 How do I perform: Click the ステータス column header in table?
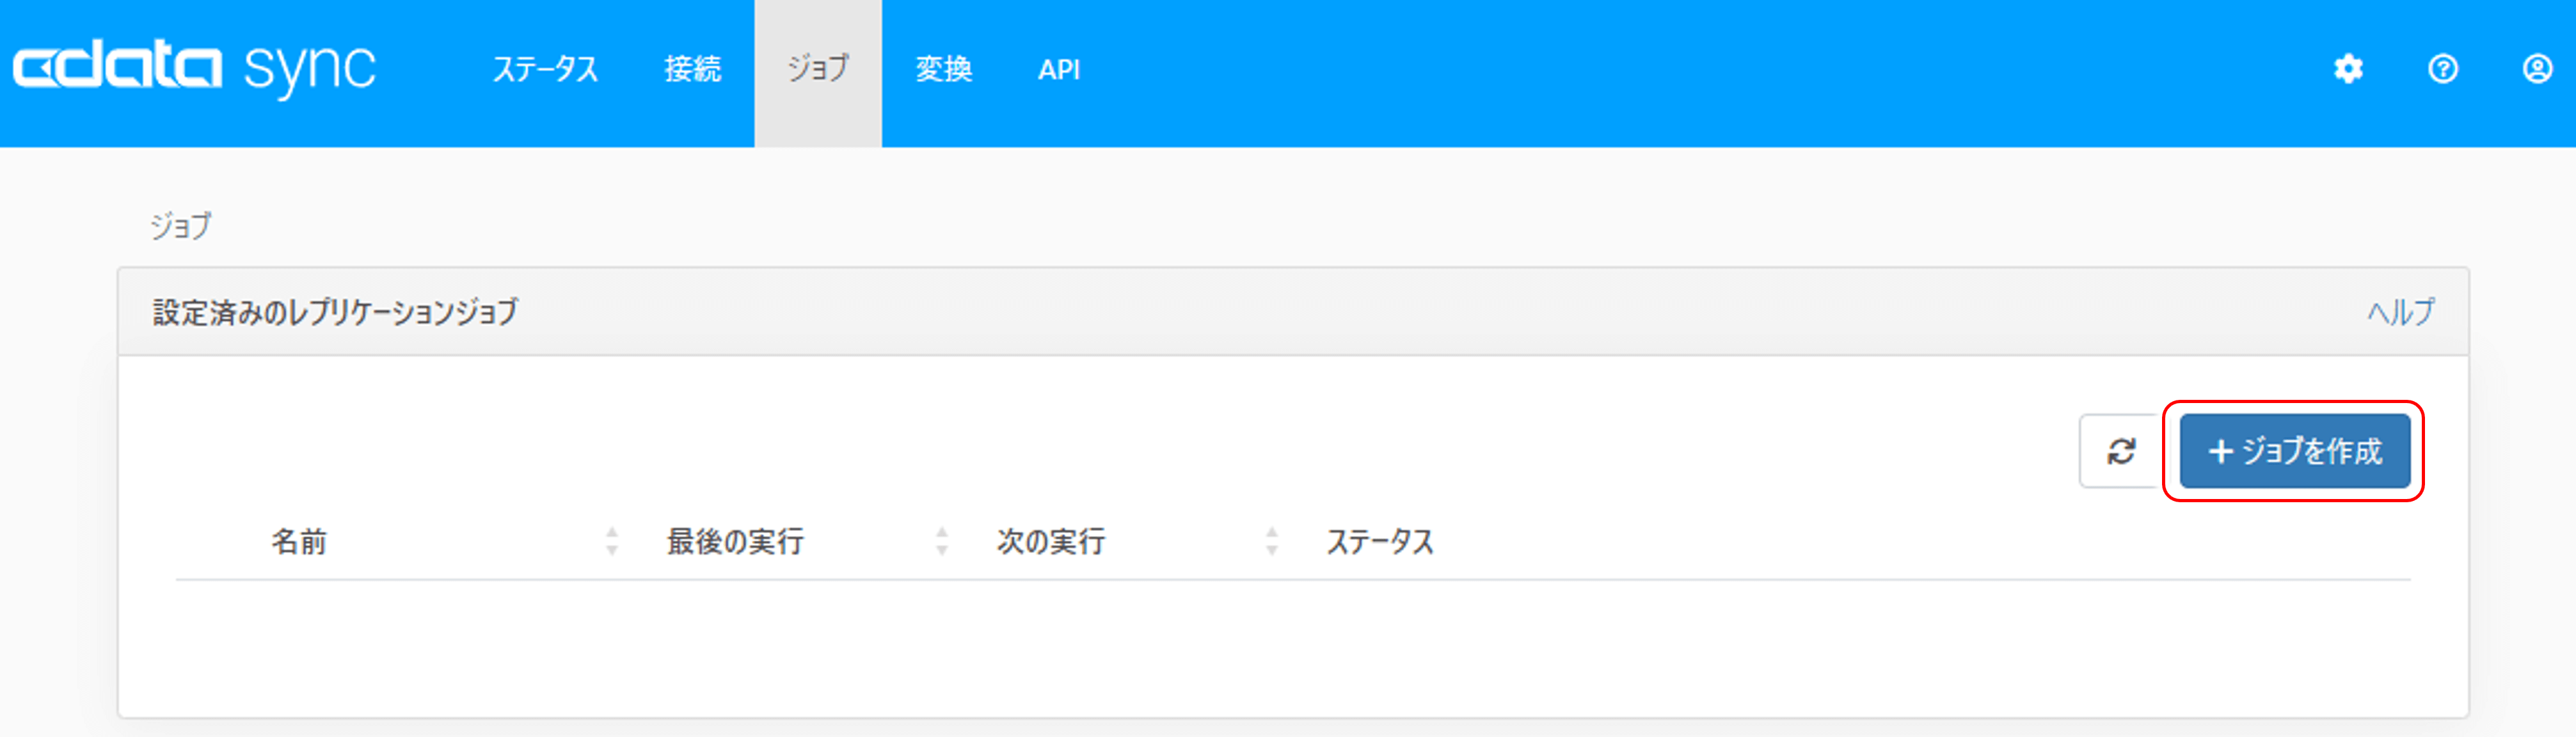(1380, 542)
